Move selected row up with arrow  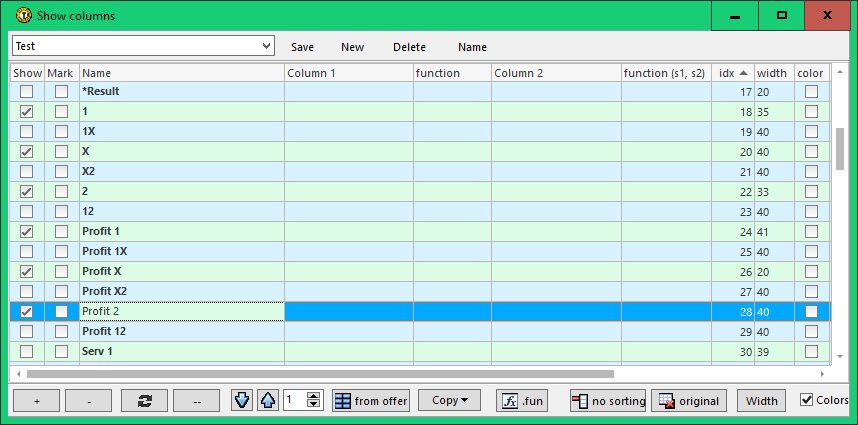point(267,401)
